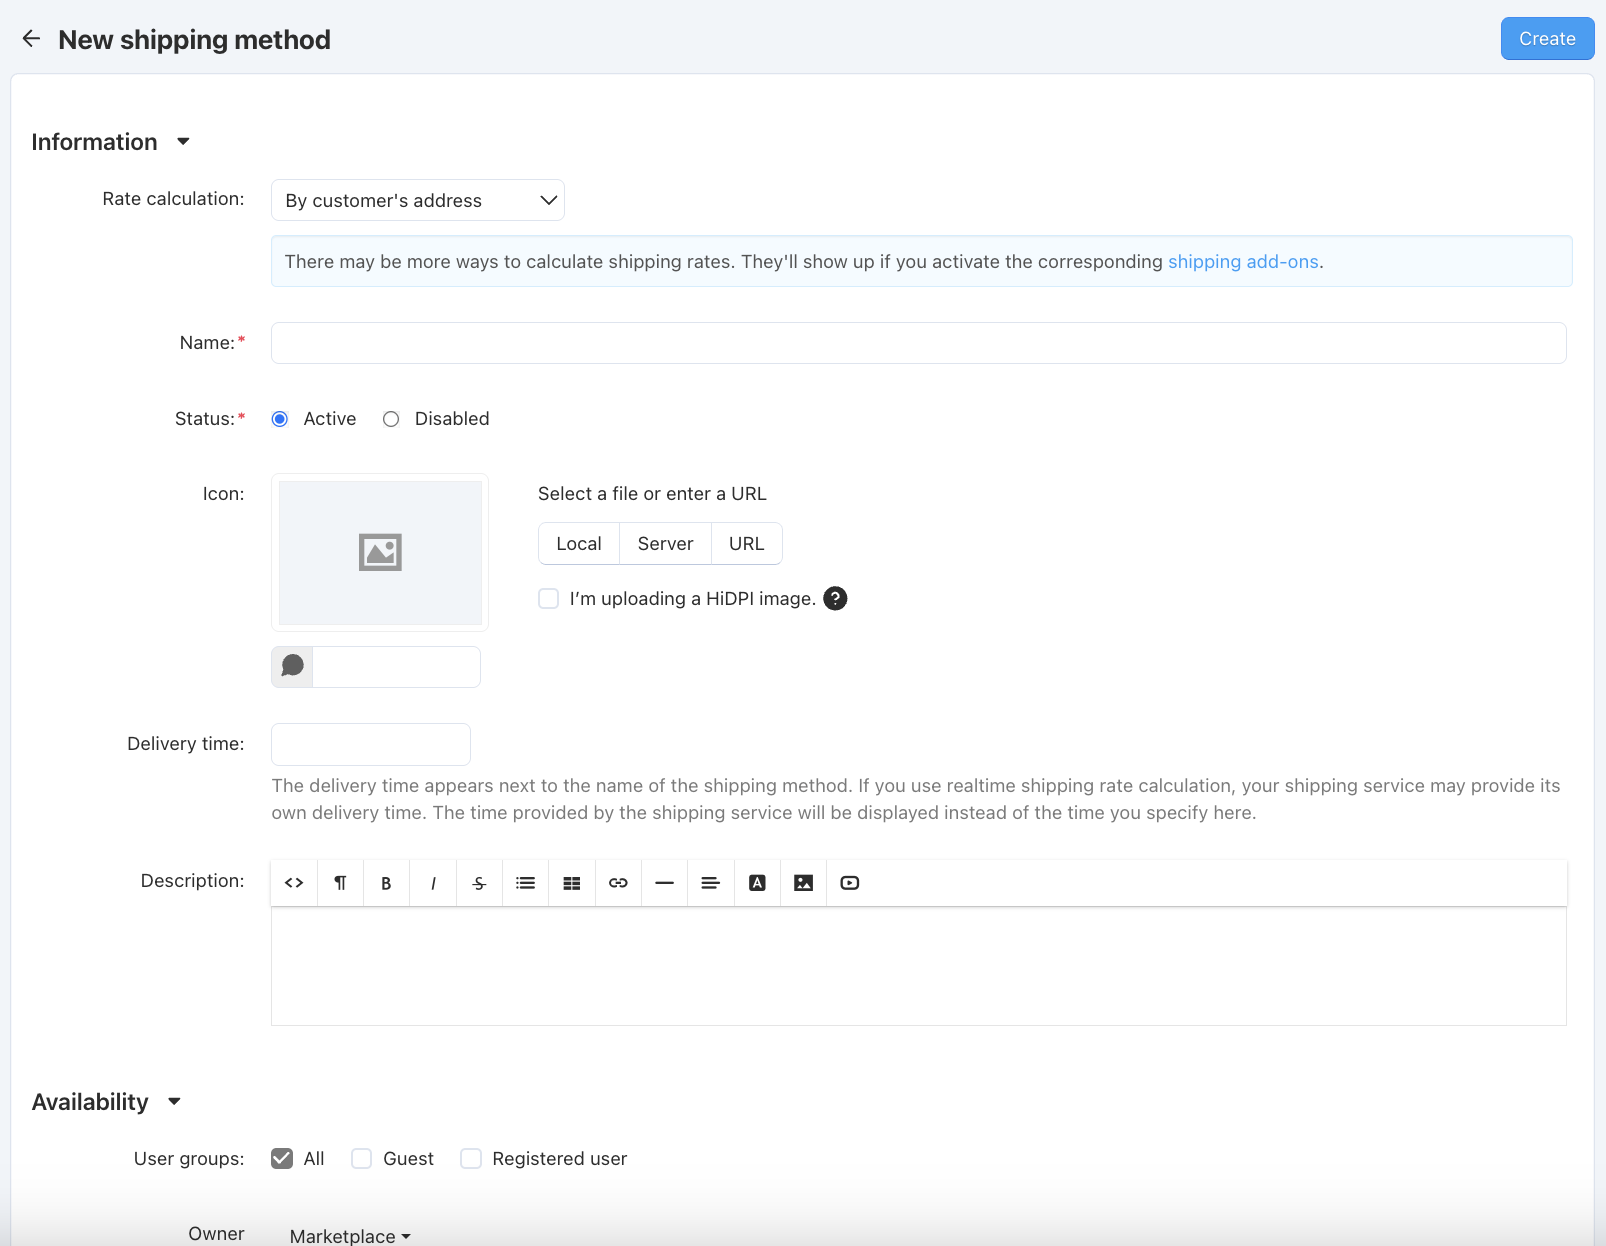This screenshot has height=1246, width=1606.
Task: Check the Guest user group checkbox
Action: 361,1158
